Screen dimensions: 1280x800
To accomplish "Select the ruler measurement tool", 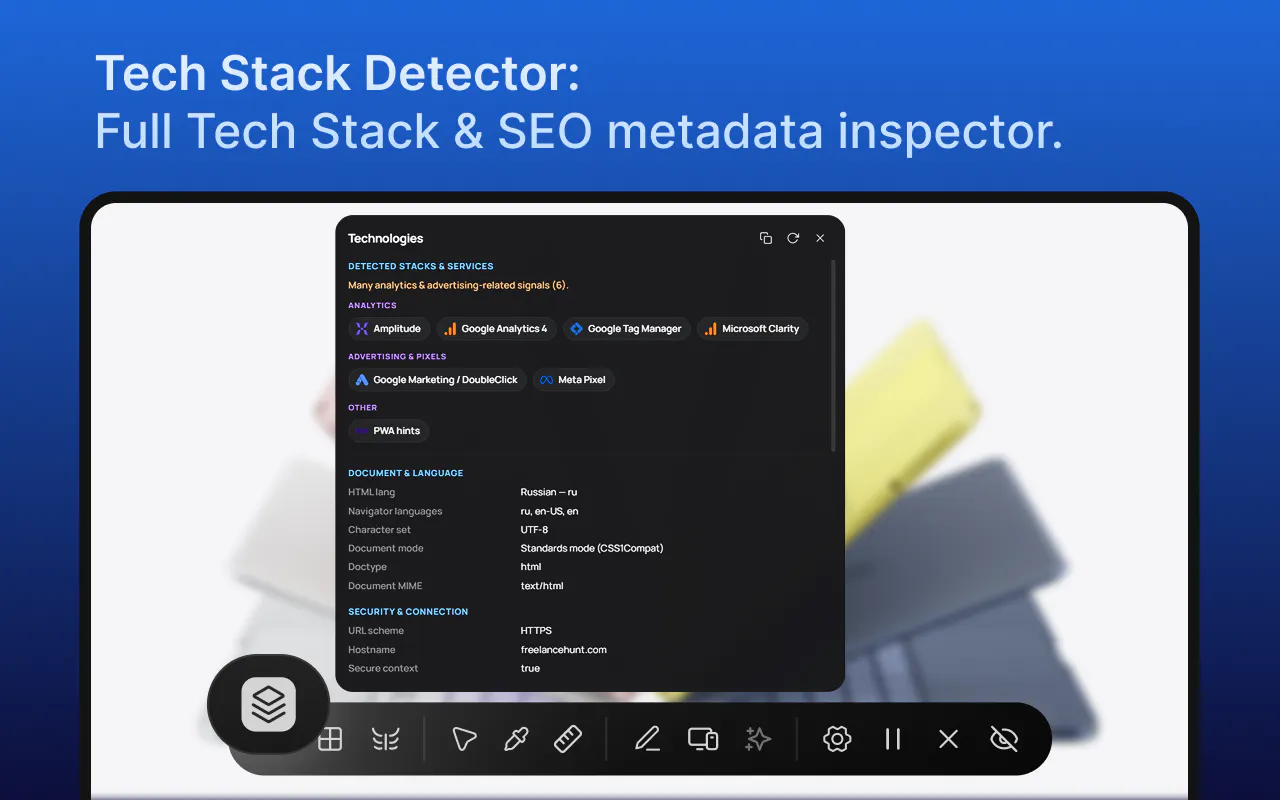I will [x=568, y=739].
